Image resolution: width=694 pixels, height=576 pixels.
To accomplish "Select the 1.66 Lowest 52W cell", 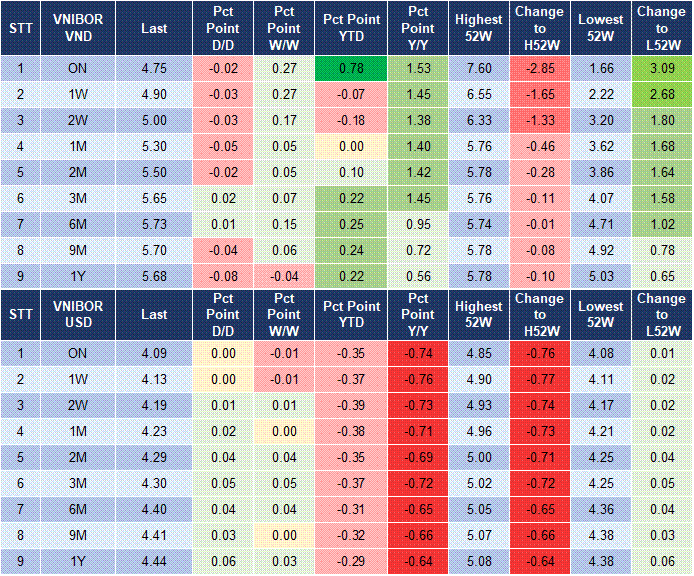I will click(601, 68).
